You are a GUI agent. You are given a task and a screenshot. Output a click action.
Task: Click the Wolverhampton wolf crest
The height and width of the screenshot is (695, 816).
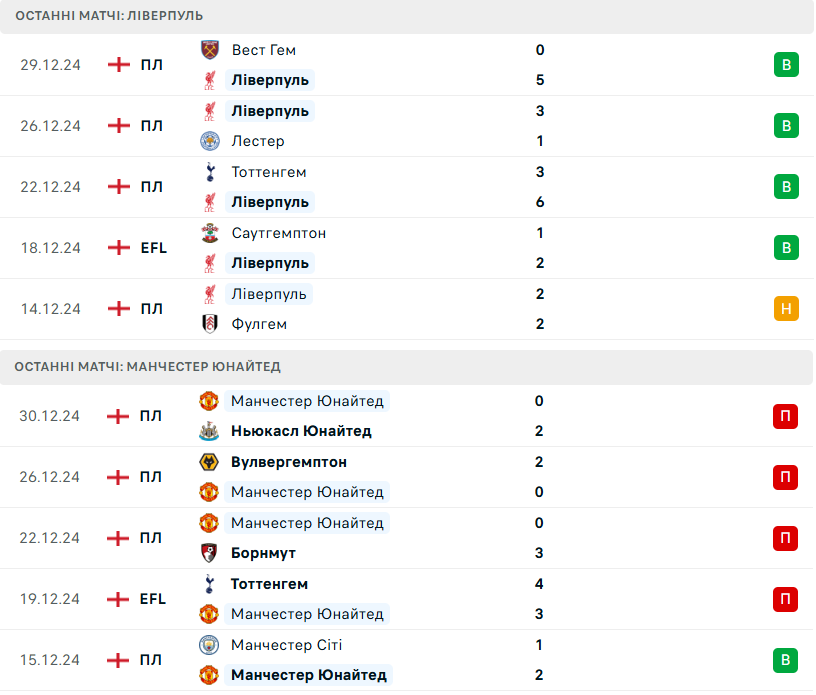[209, 462]
